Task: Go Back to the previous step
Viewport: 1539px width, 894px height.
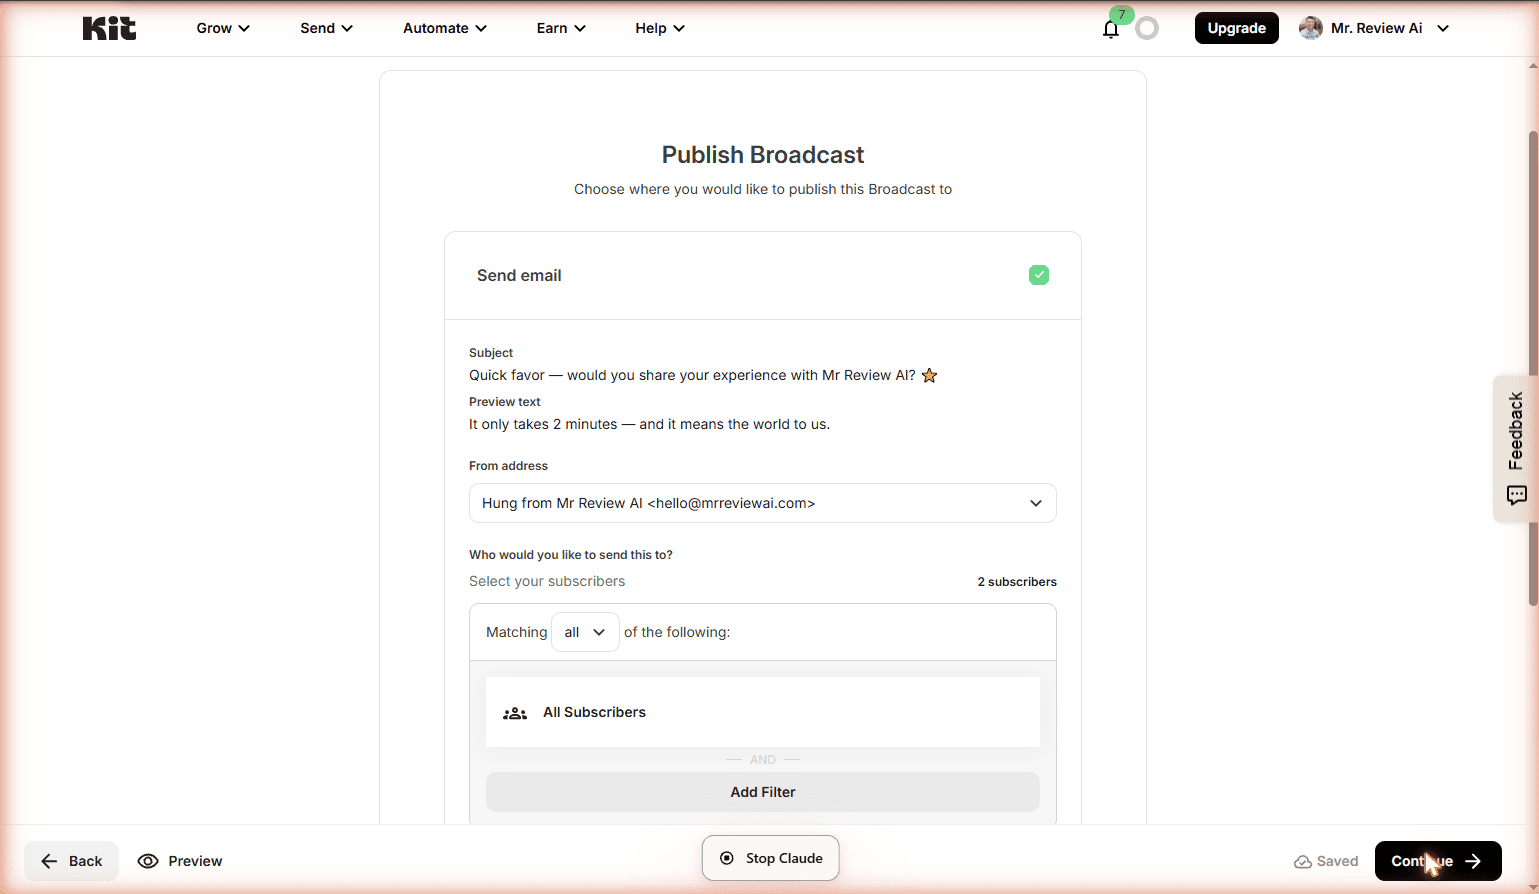Action: [x=72, y=861]
